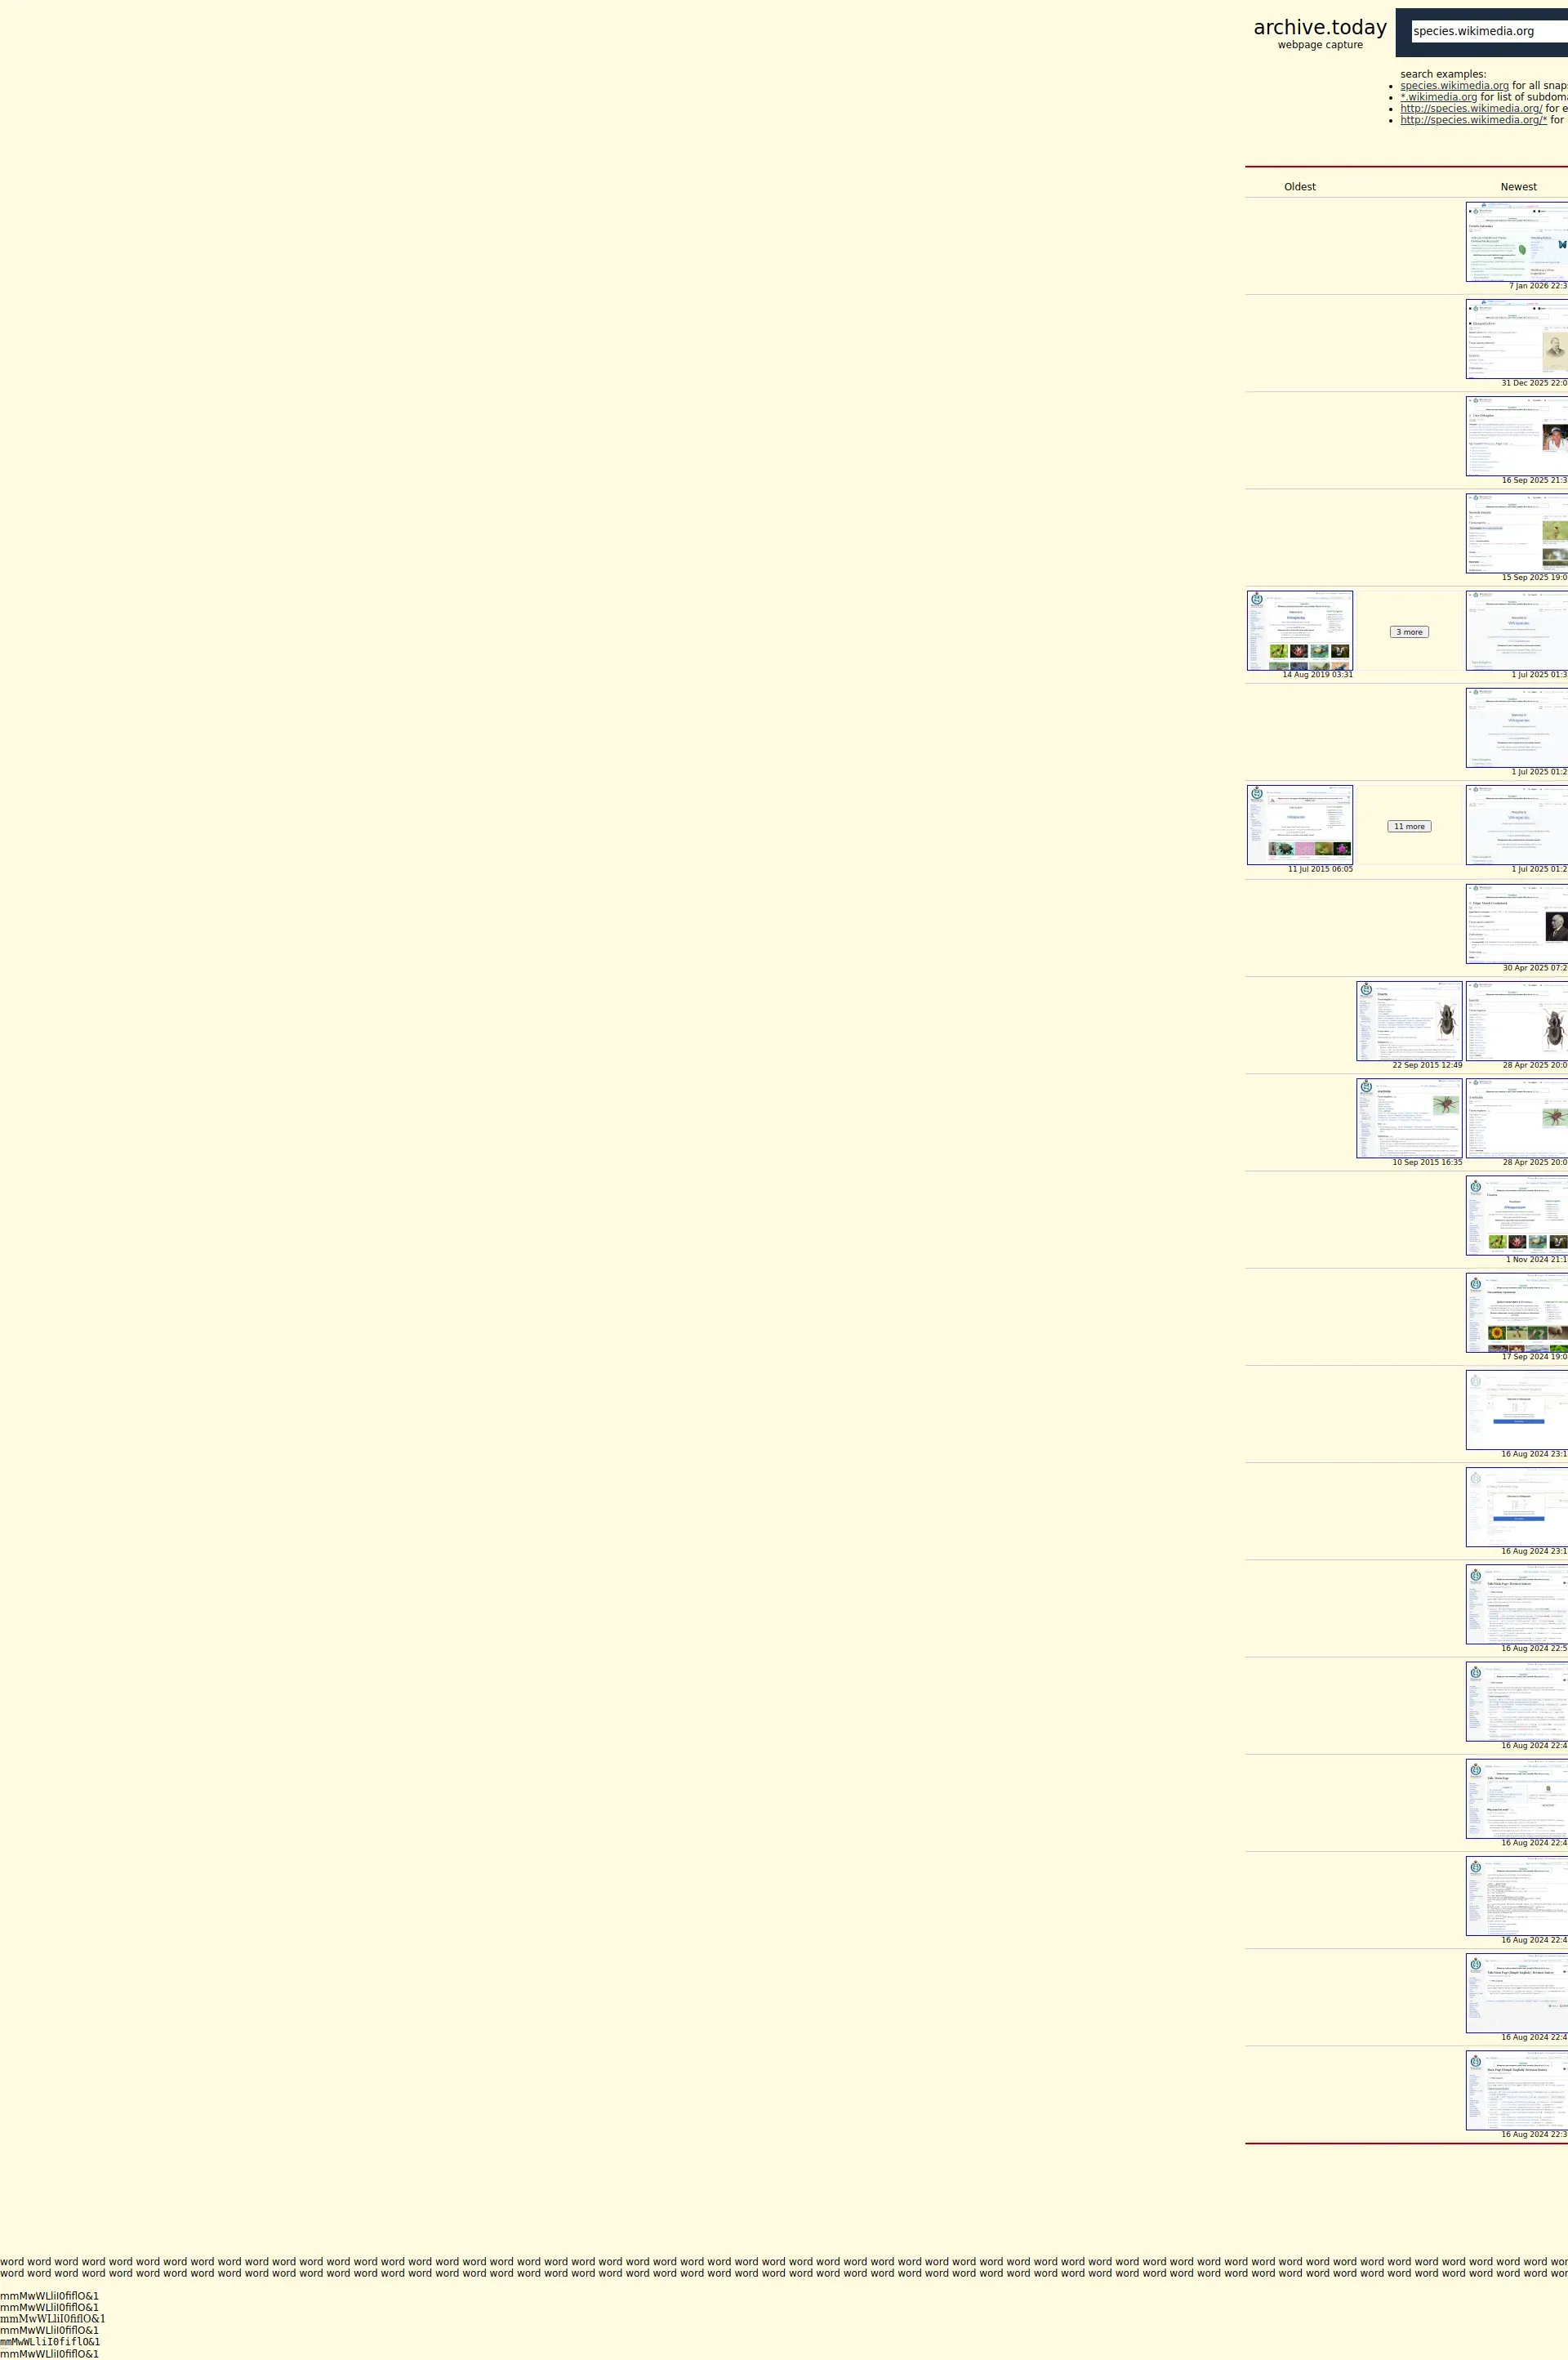Open the 30 Apr 2025 snapshot thumbnail
The width and height of the screenshot is (1568, 2360).
(x=1516, y=923)
